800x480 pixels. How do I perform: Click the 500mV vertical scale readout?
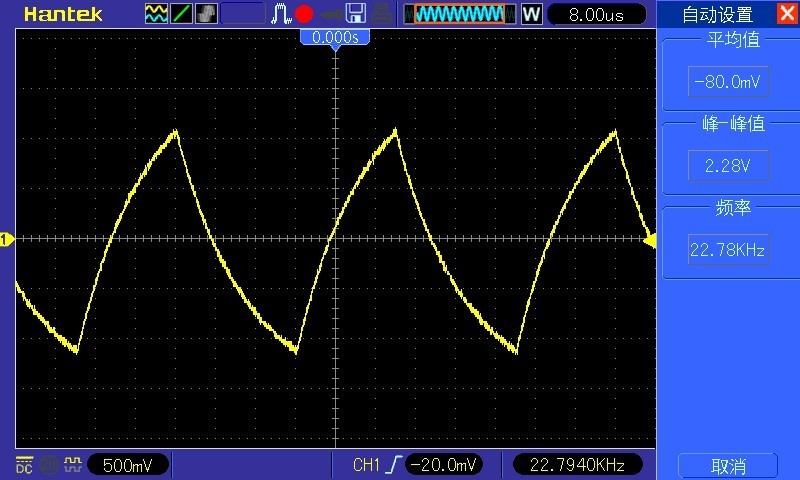(x=128, y=464)
